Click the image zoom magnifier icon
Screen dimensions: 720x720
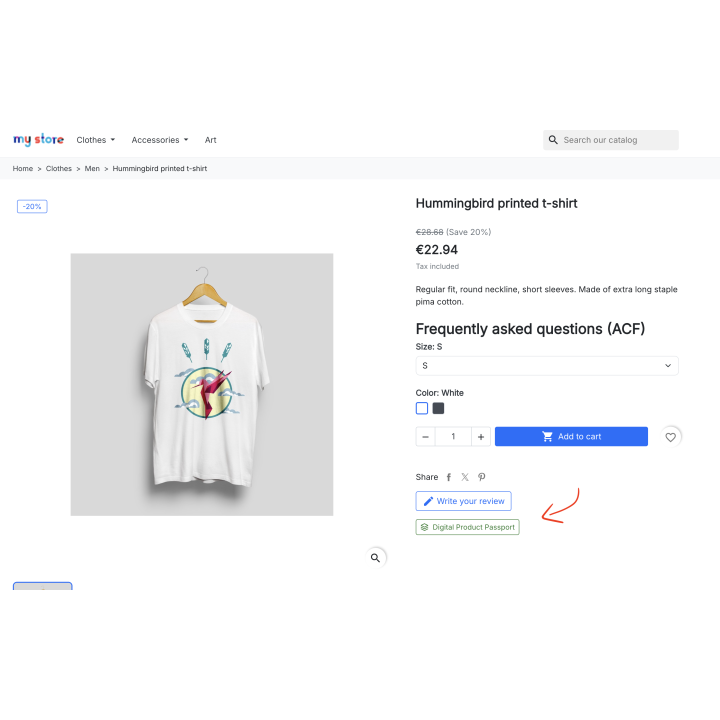point(375,558)
